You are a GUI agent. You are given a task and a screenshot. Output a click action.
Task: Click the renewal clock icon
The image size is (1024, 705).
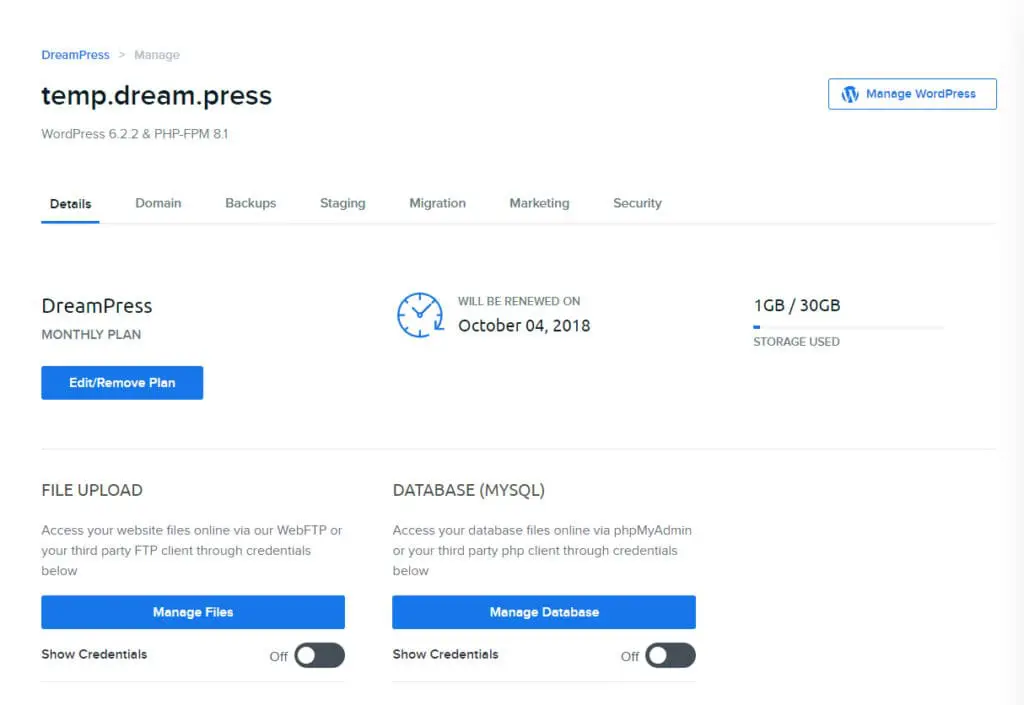(420, 315)
